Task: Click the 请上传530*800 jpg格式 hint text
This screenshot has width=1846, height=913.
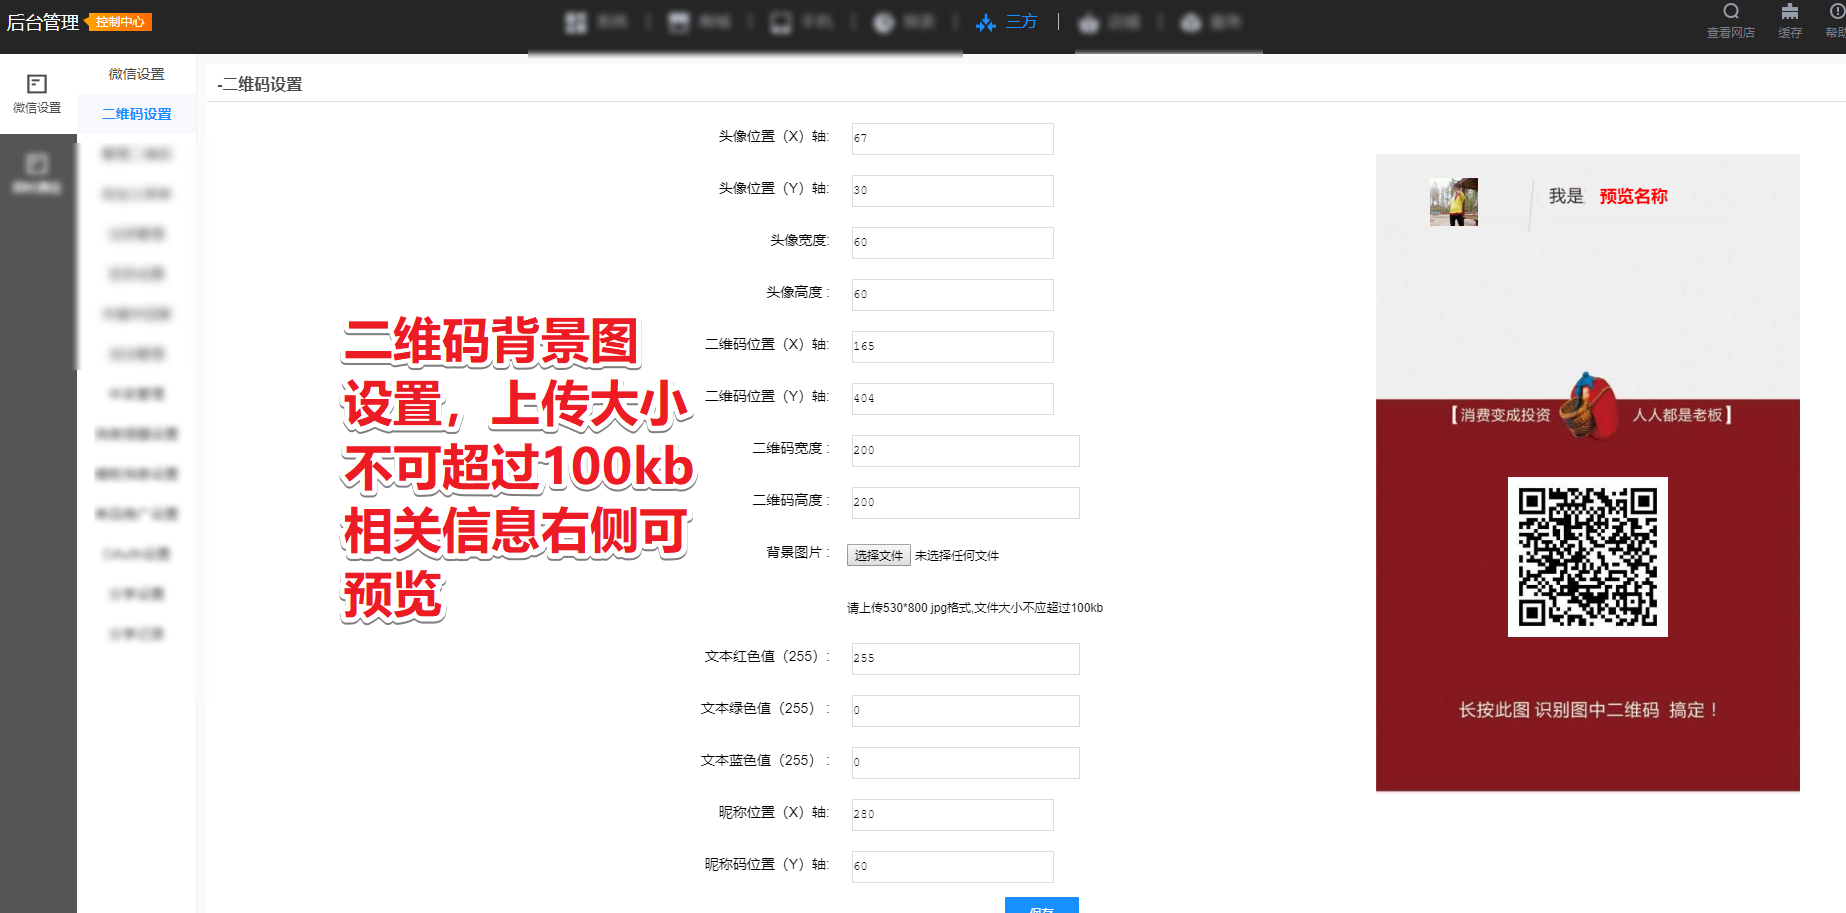Action: 975,608
